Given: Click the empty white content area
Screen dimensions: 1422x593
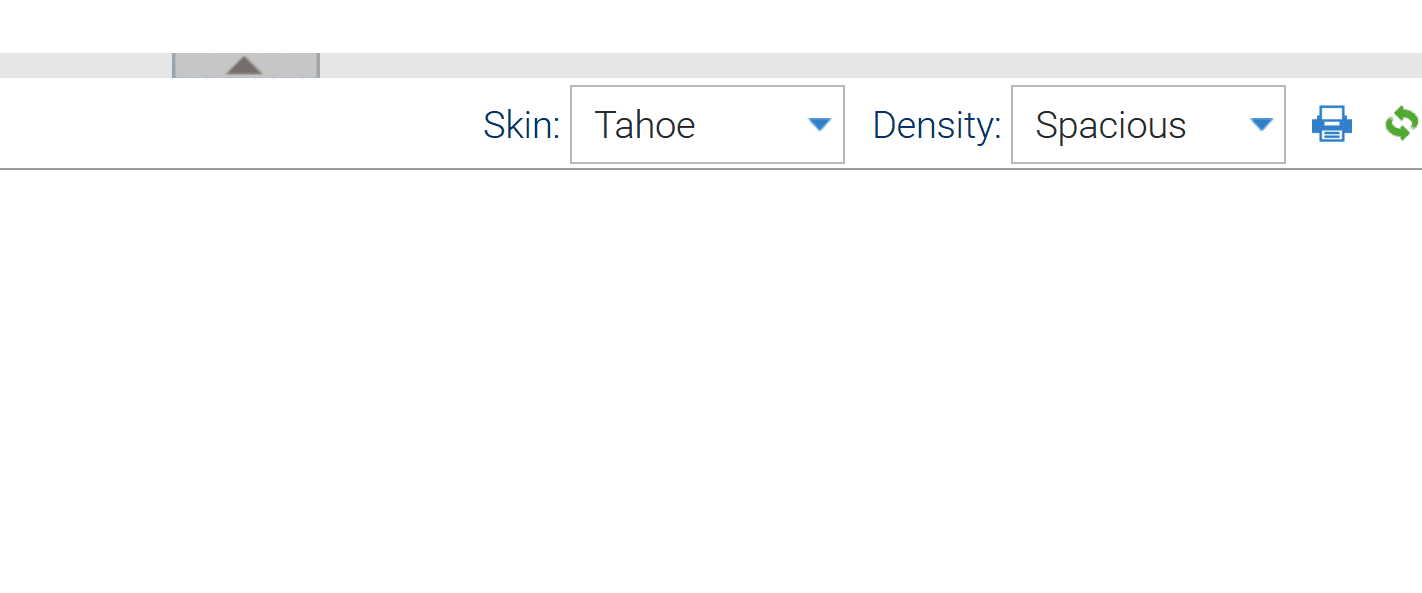Looking at the screenshot, I should (x=711, y=380).
